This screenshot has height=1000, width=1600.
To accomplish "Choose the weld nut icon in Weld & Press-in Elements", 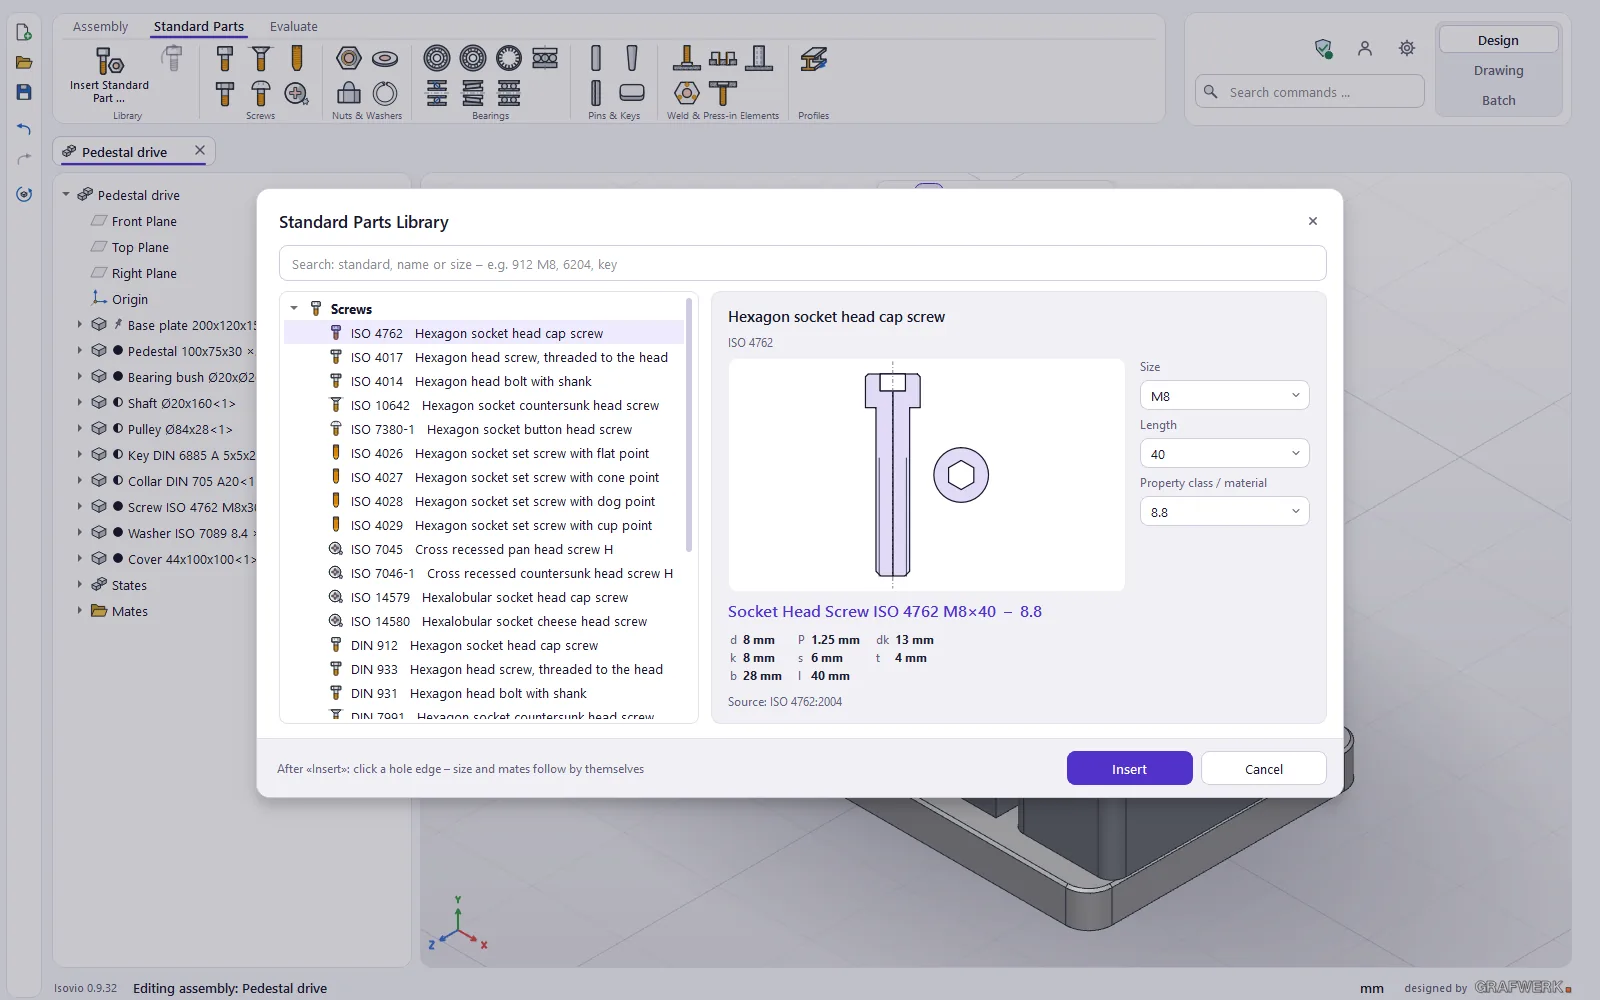I will [687, 93].
